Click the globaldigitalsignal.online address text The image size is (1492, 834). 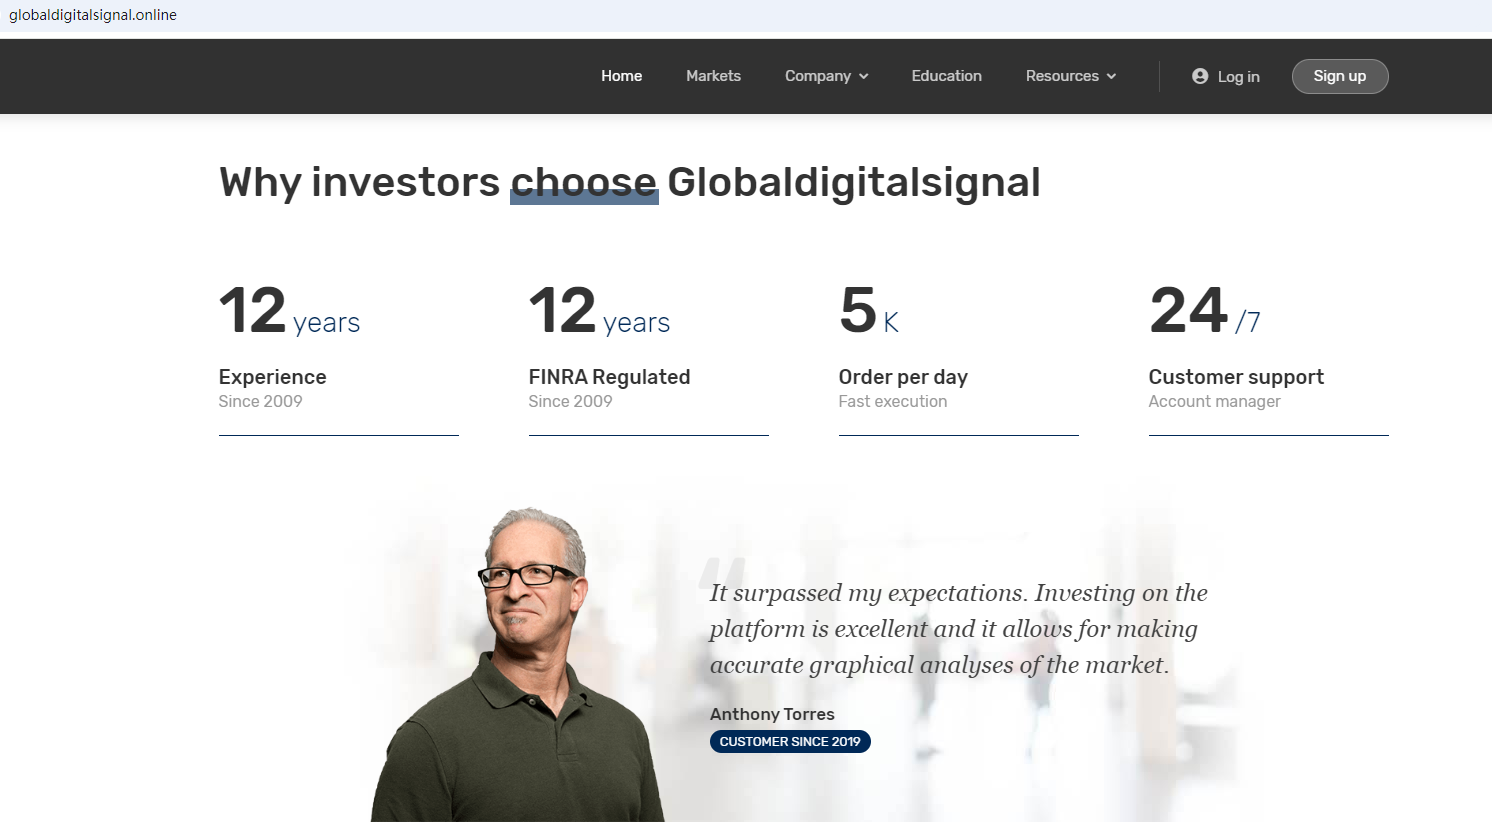(93, 15)
